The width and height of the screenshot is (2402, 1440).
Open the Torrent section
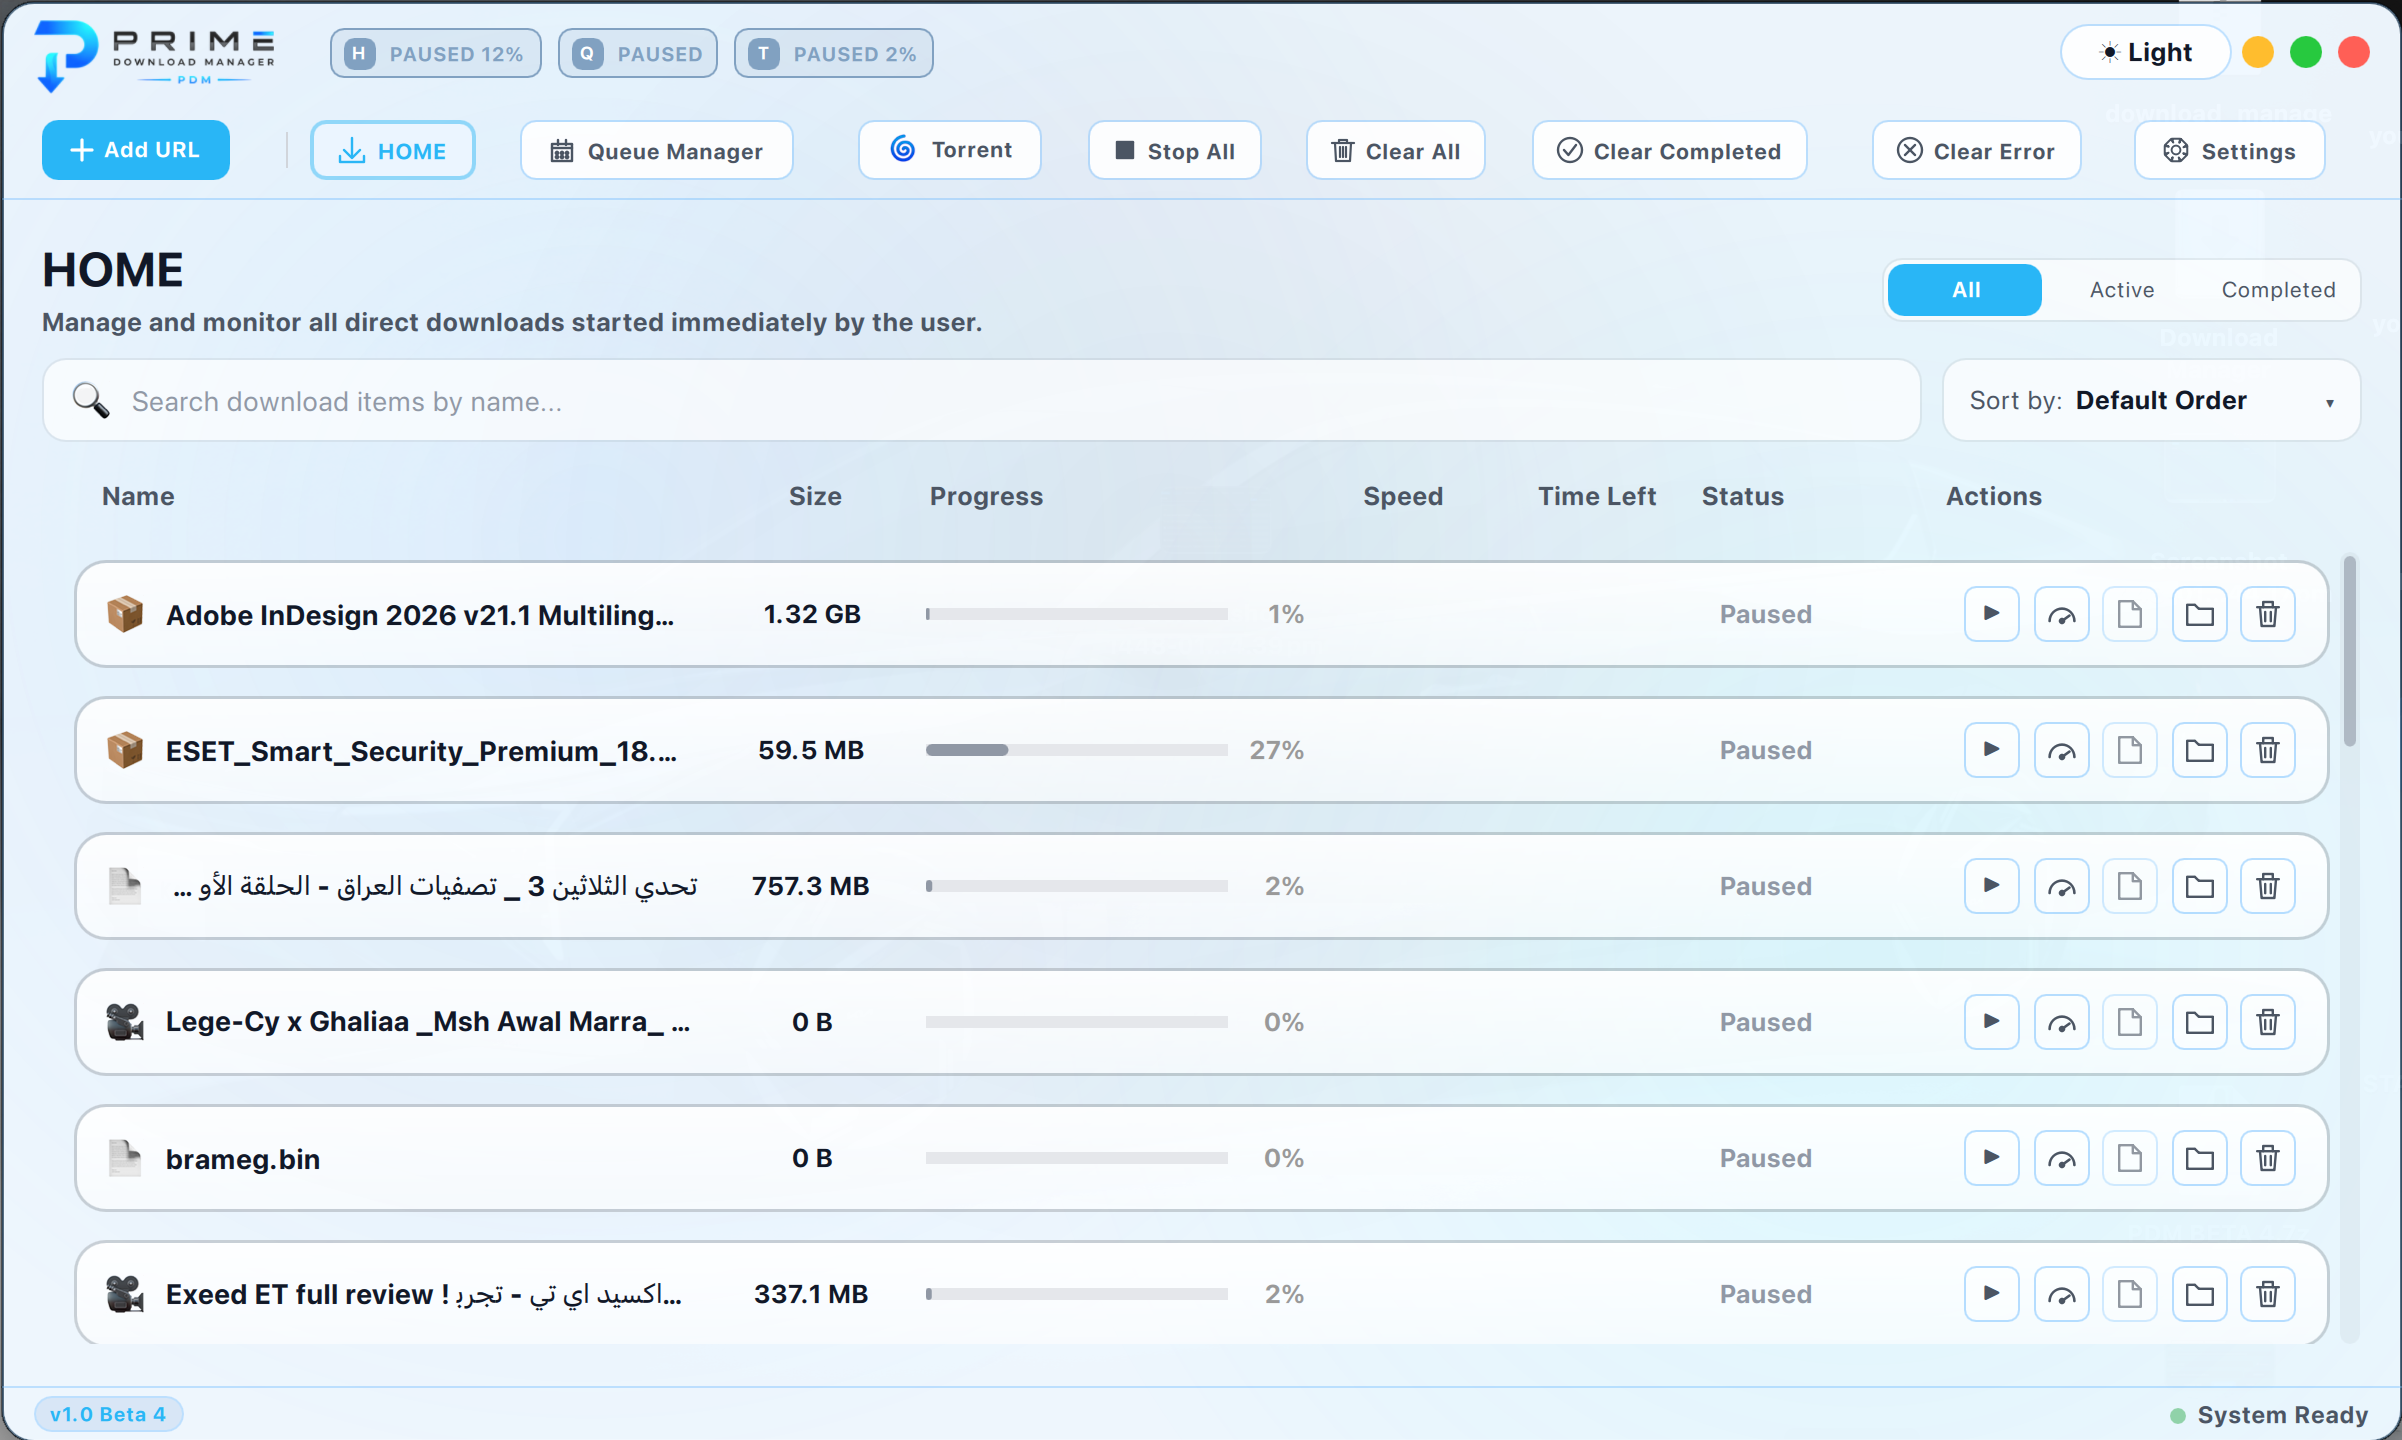(950, 150)
